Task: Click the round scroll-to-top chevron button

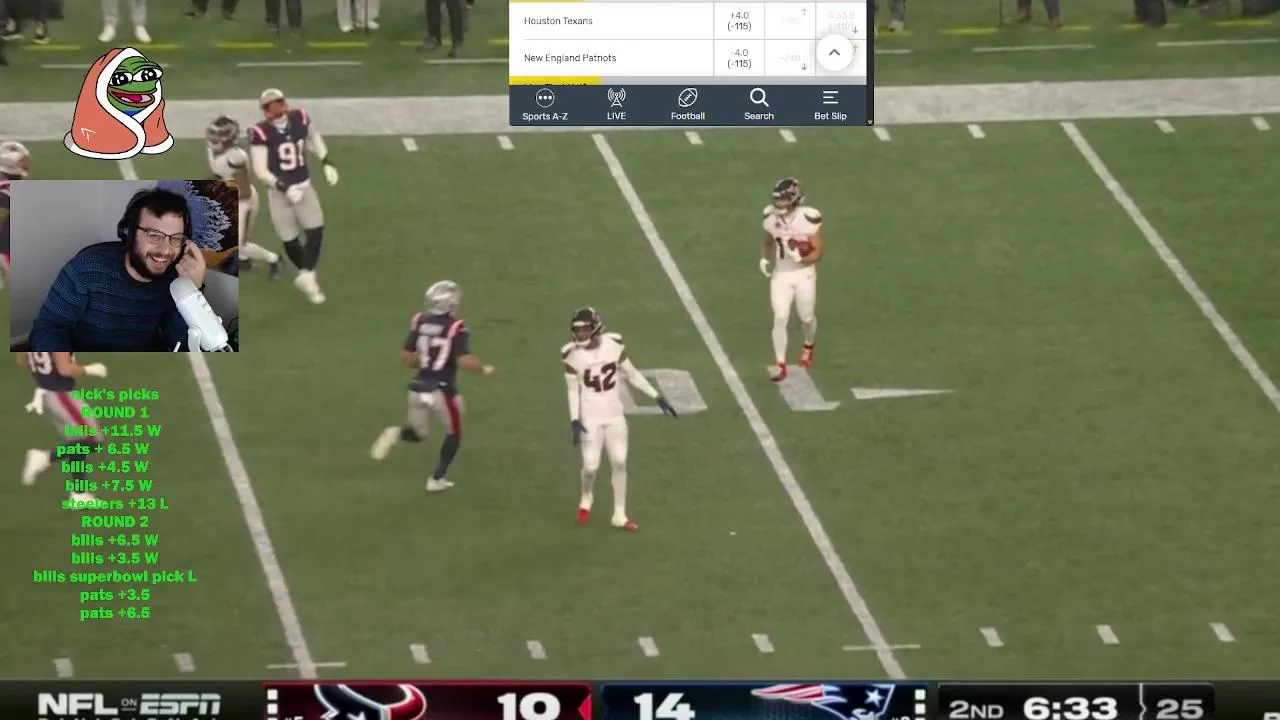Action: click(x=834, y=53)
